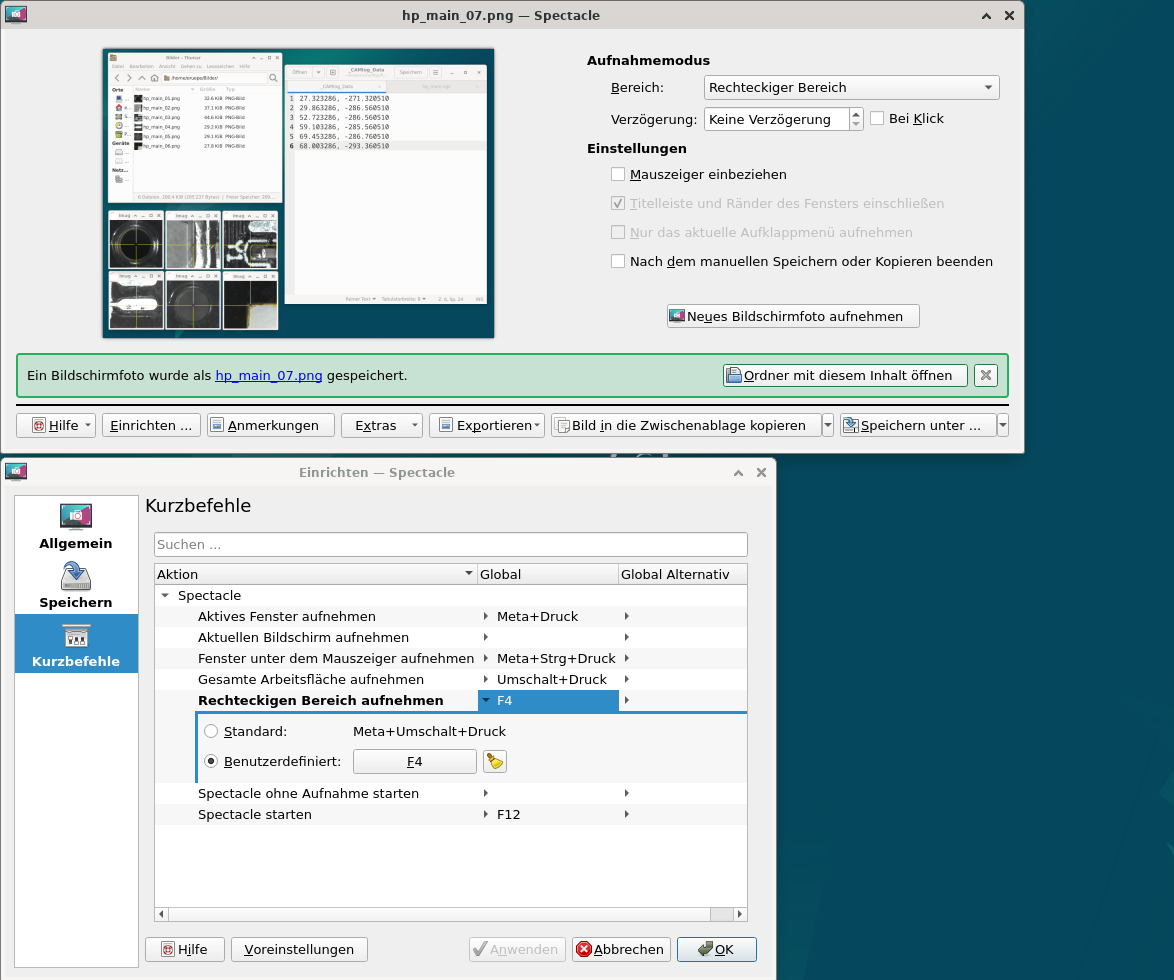Open the Bereich capture mode dropdown

pyautogui.click(x=851, y=88)
